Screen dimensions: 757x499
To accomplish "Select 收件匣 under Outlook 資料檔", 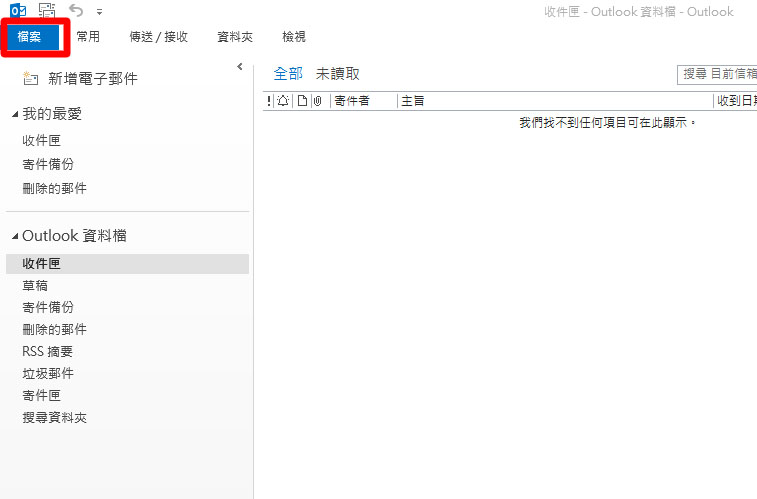I will point(127,264).
